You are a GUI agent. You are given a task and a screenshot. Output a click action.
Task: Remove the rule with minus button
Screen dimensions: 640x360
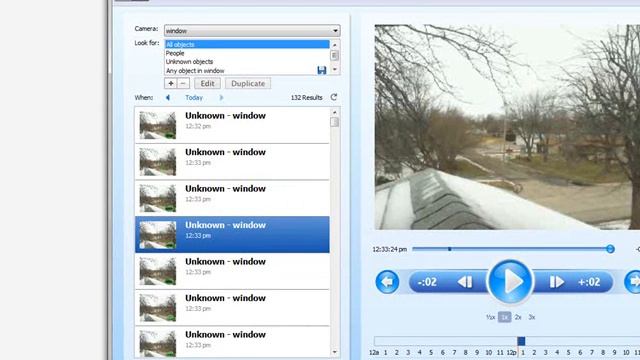click(183, 83)
